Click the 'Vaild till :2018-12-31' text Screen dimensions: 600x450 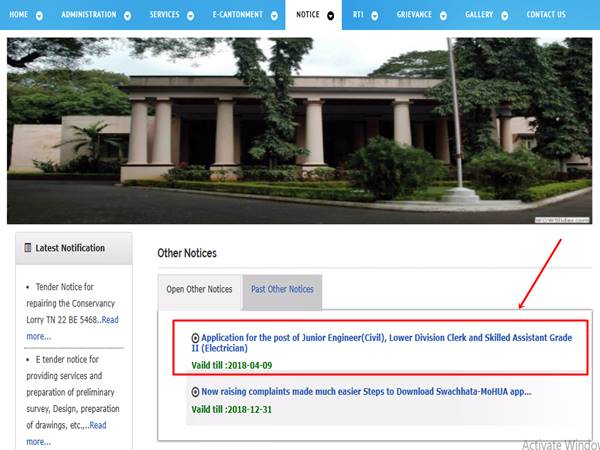[x=232, y=409]
